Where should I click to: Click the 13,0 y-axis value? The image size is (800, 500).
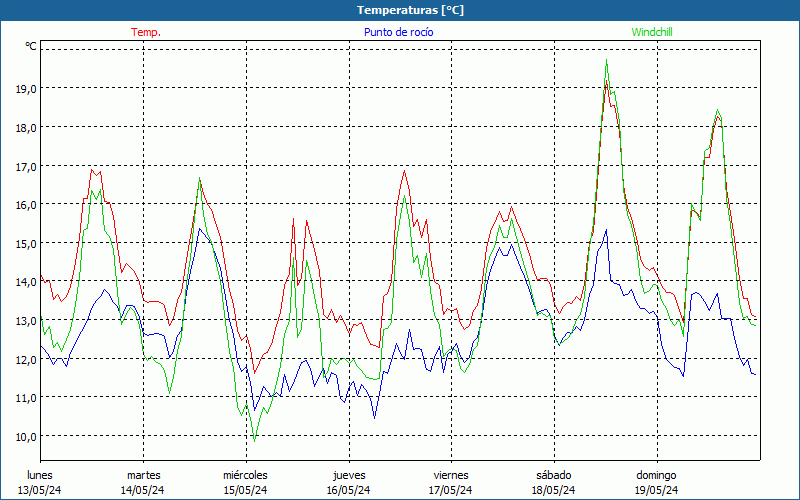coord(27,321)
